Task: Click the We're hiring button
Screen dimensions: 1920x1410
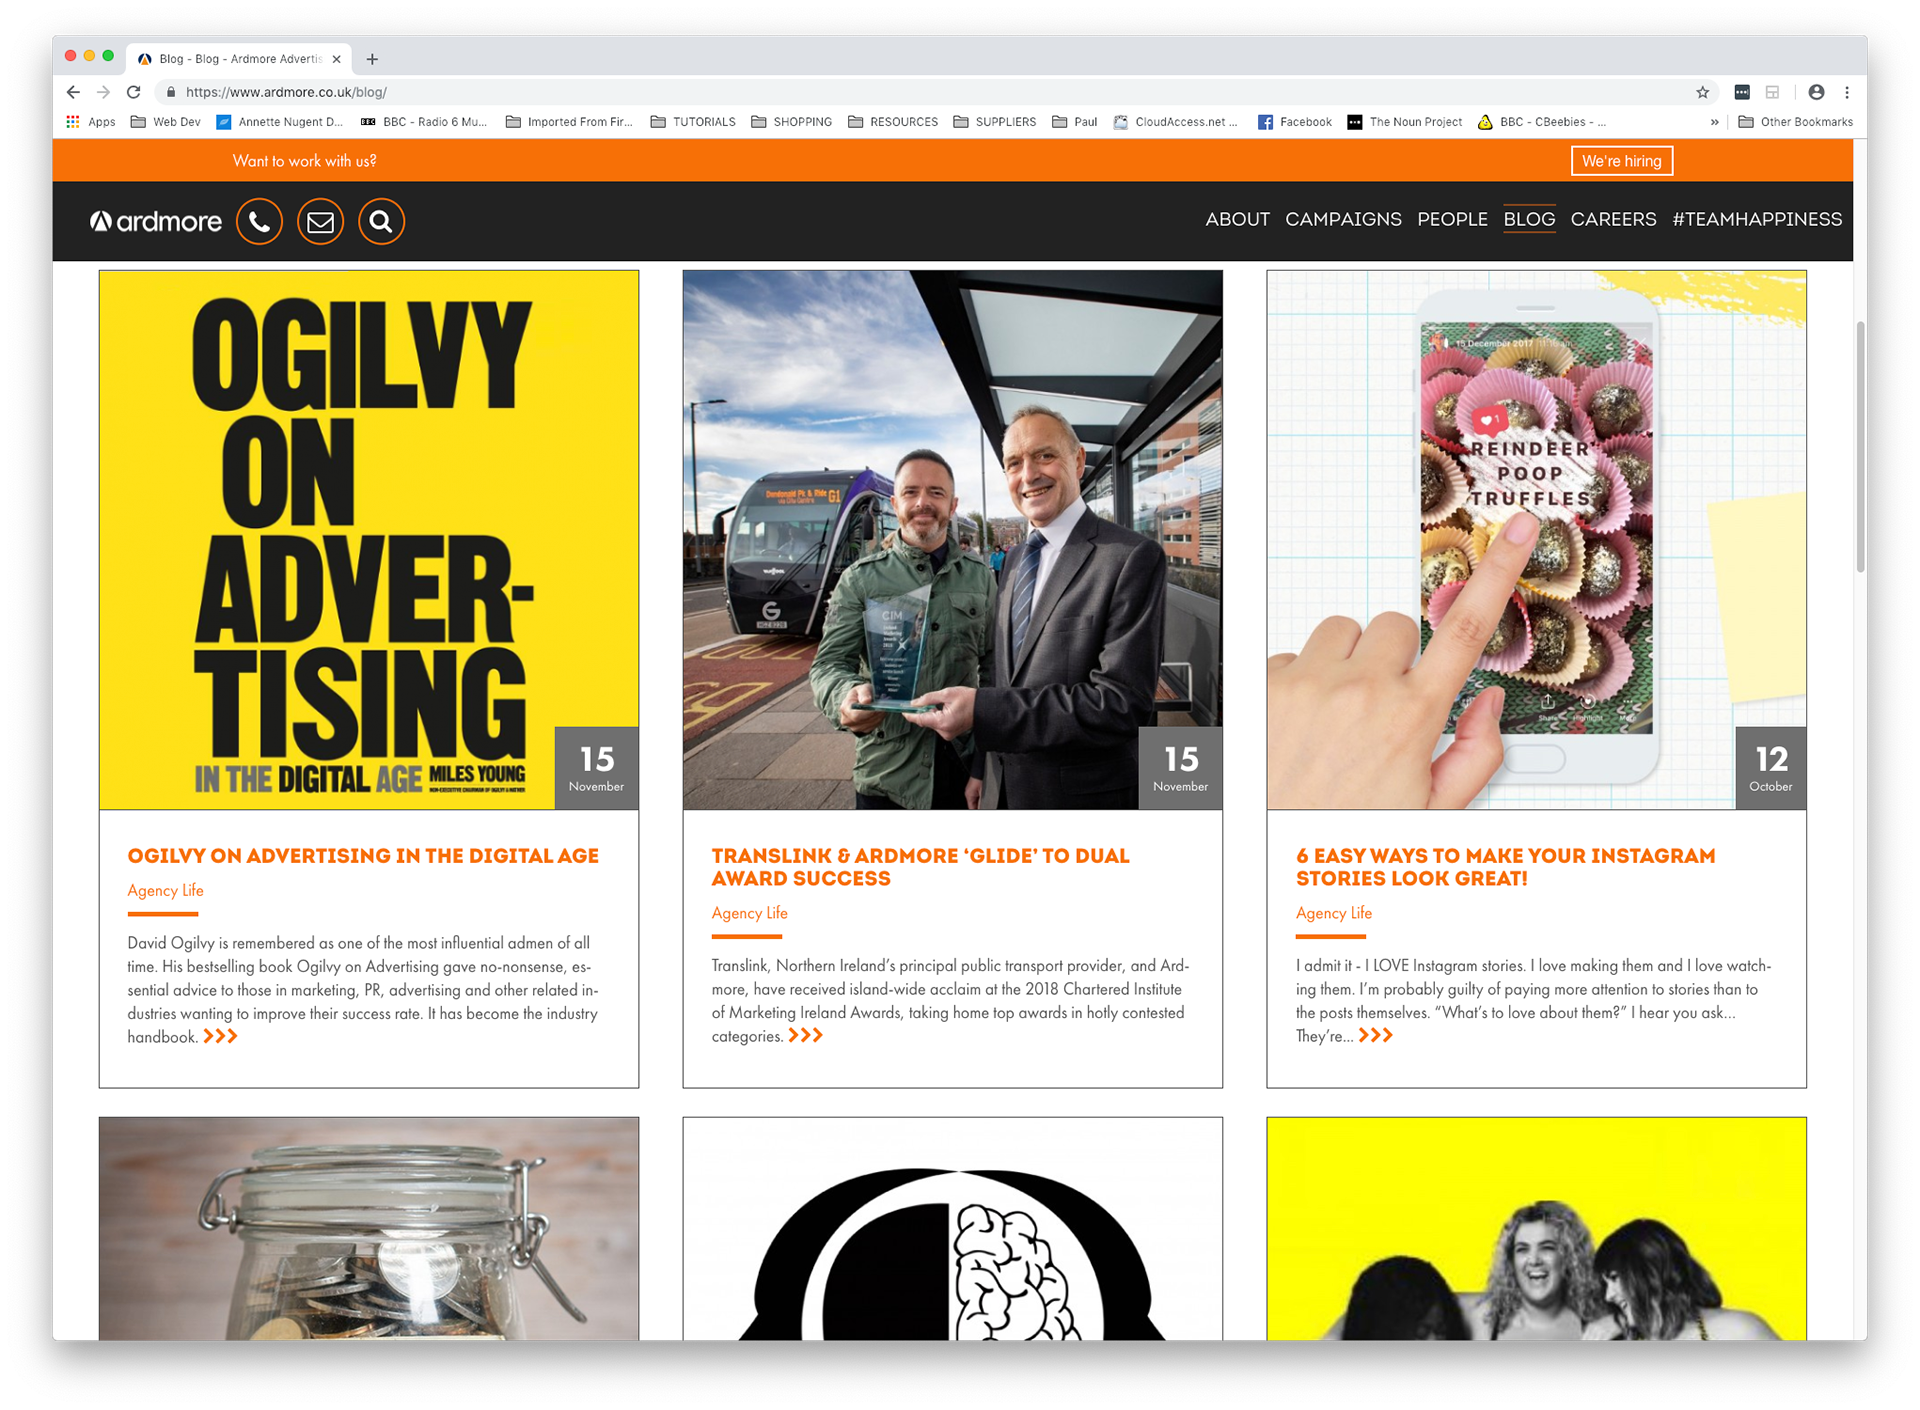Action: [1621, 161]
